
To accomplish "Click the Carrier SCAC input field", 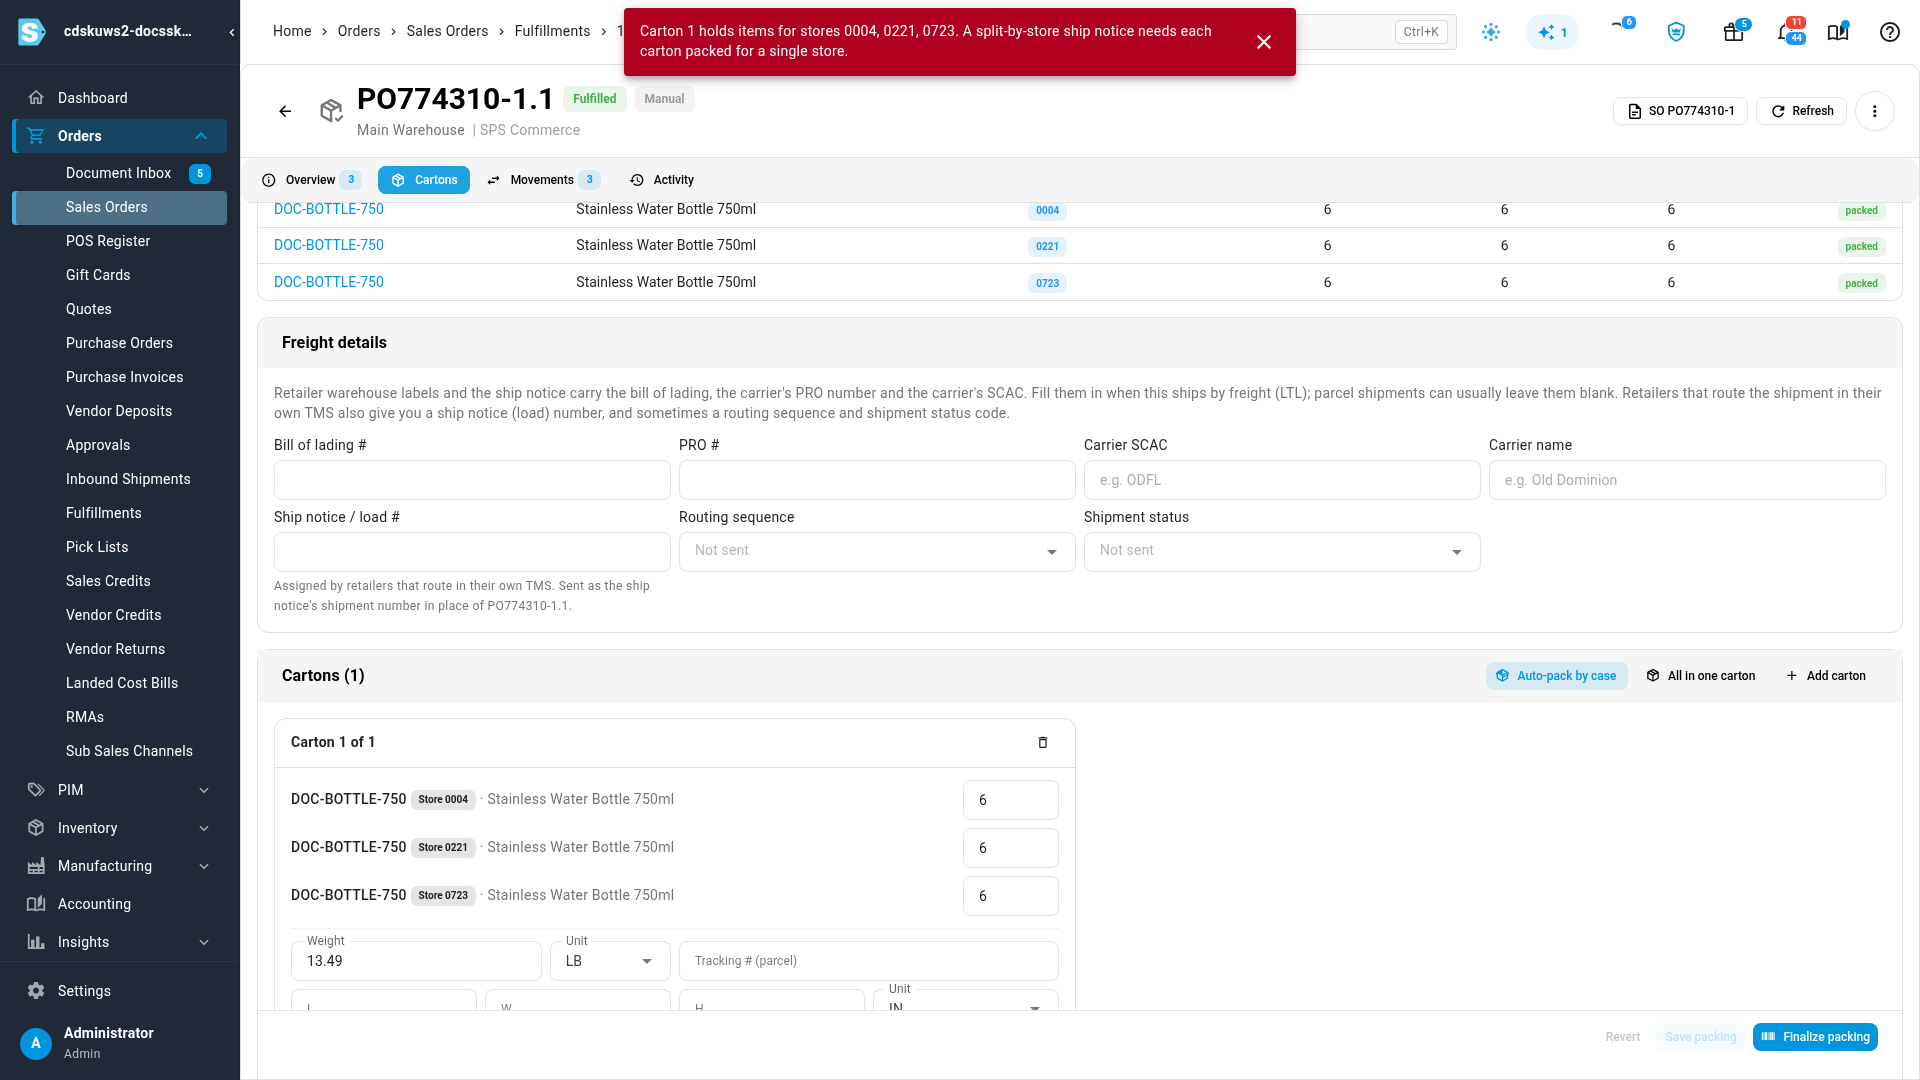I will [x=1282, y=480].
